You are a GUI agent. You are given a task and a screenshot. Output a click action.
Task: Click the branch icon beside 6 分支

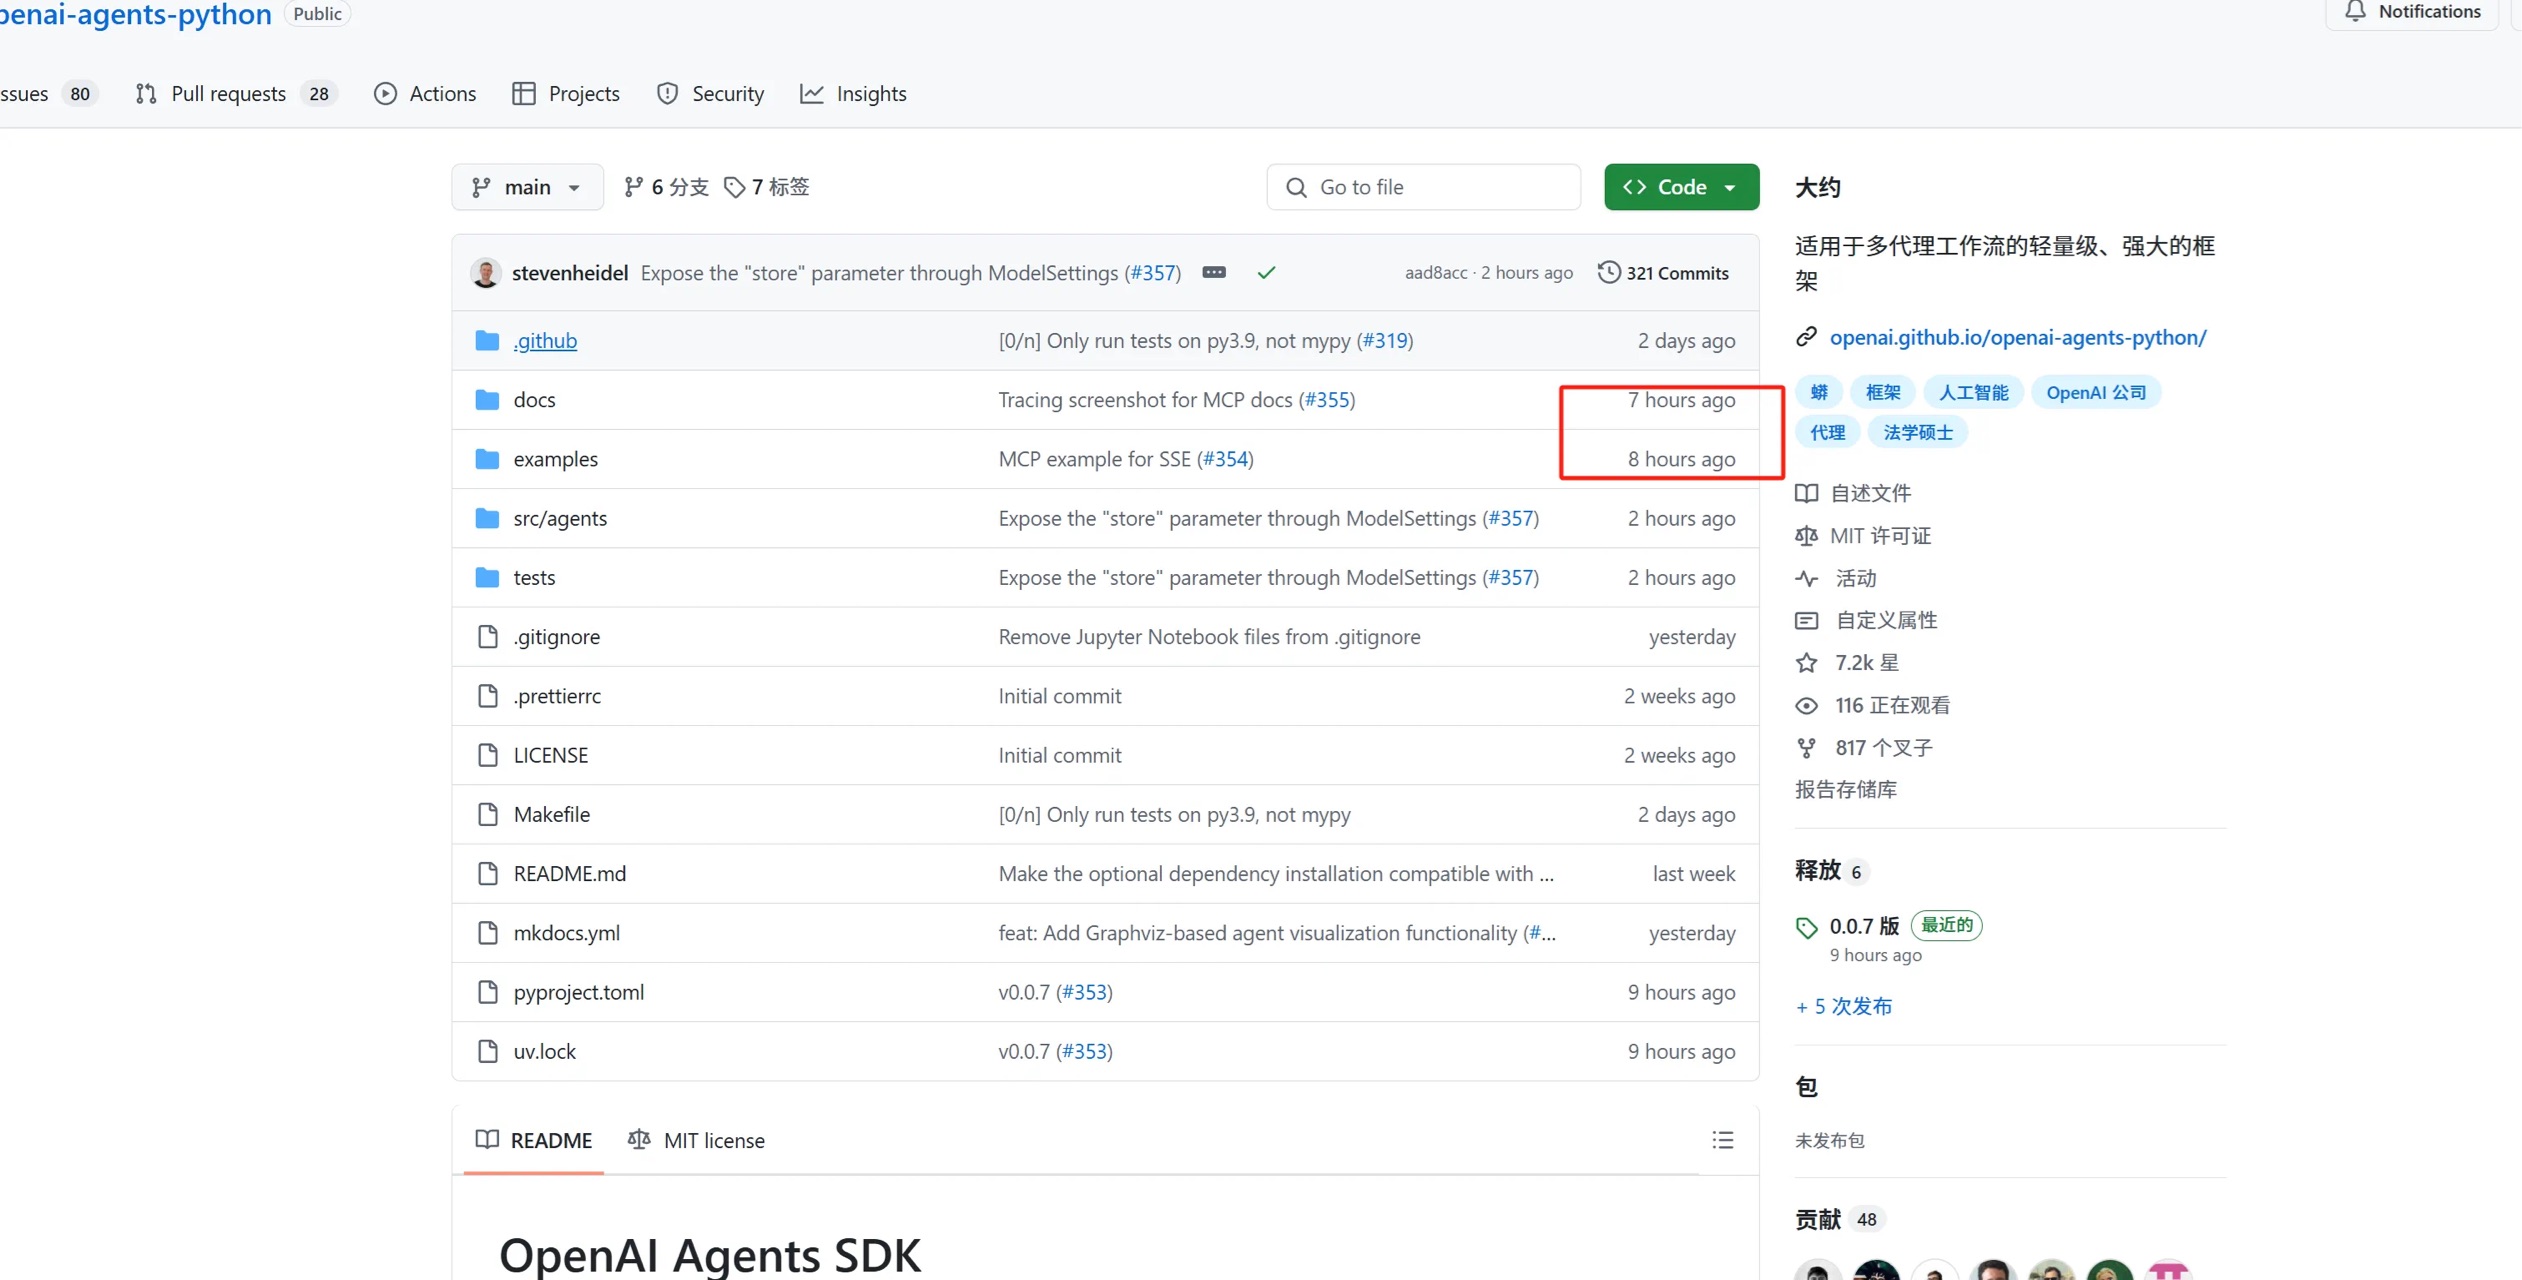[634, 186]
